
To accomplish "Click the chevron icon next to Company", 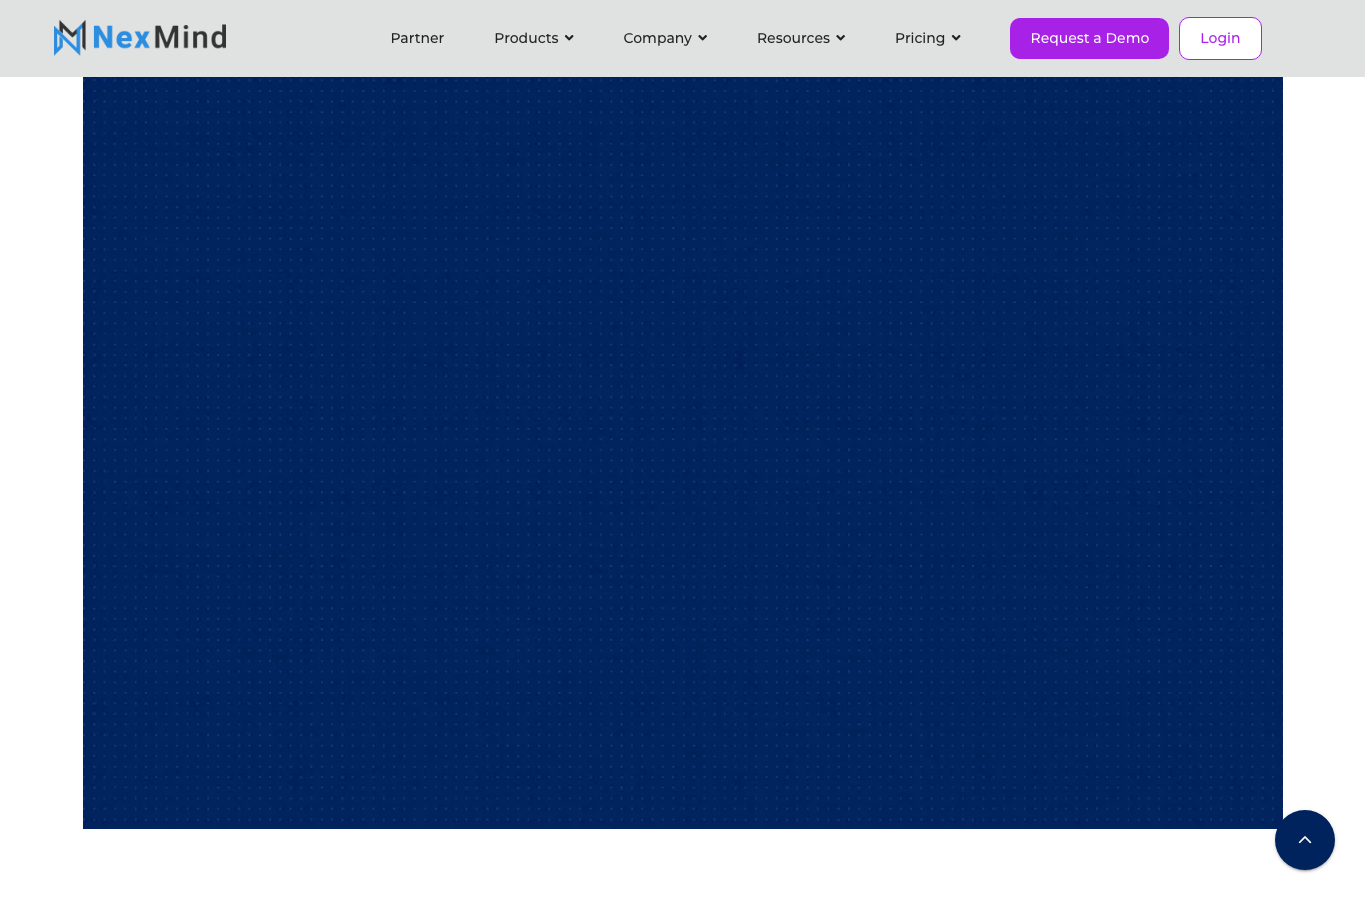I will coord(702,38).
